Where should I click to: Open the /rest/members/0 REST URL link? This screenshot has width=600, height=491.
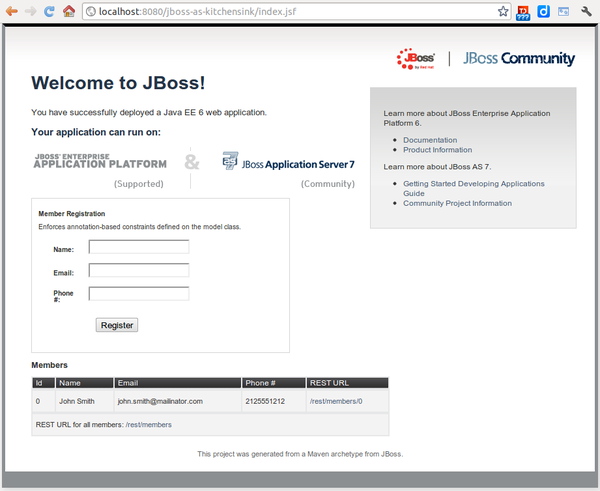pos(336,401)
